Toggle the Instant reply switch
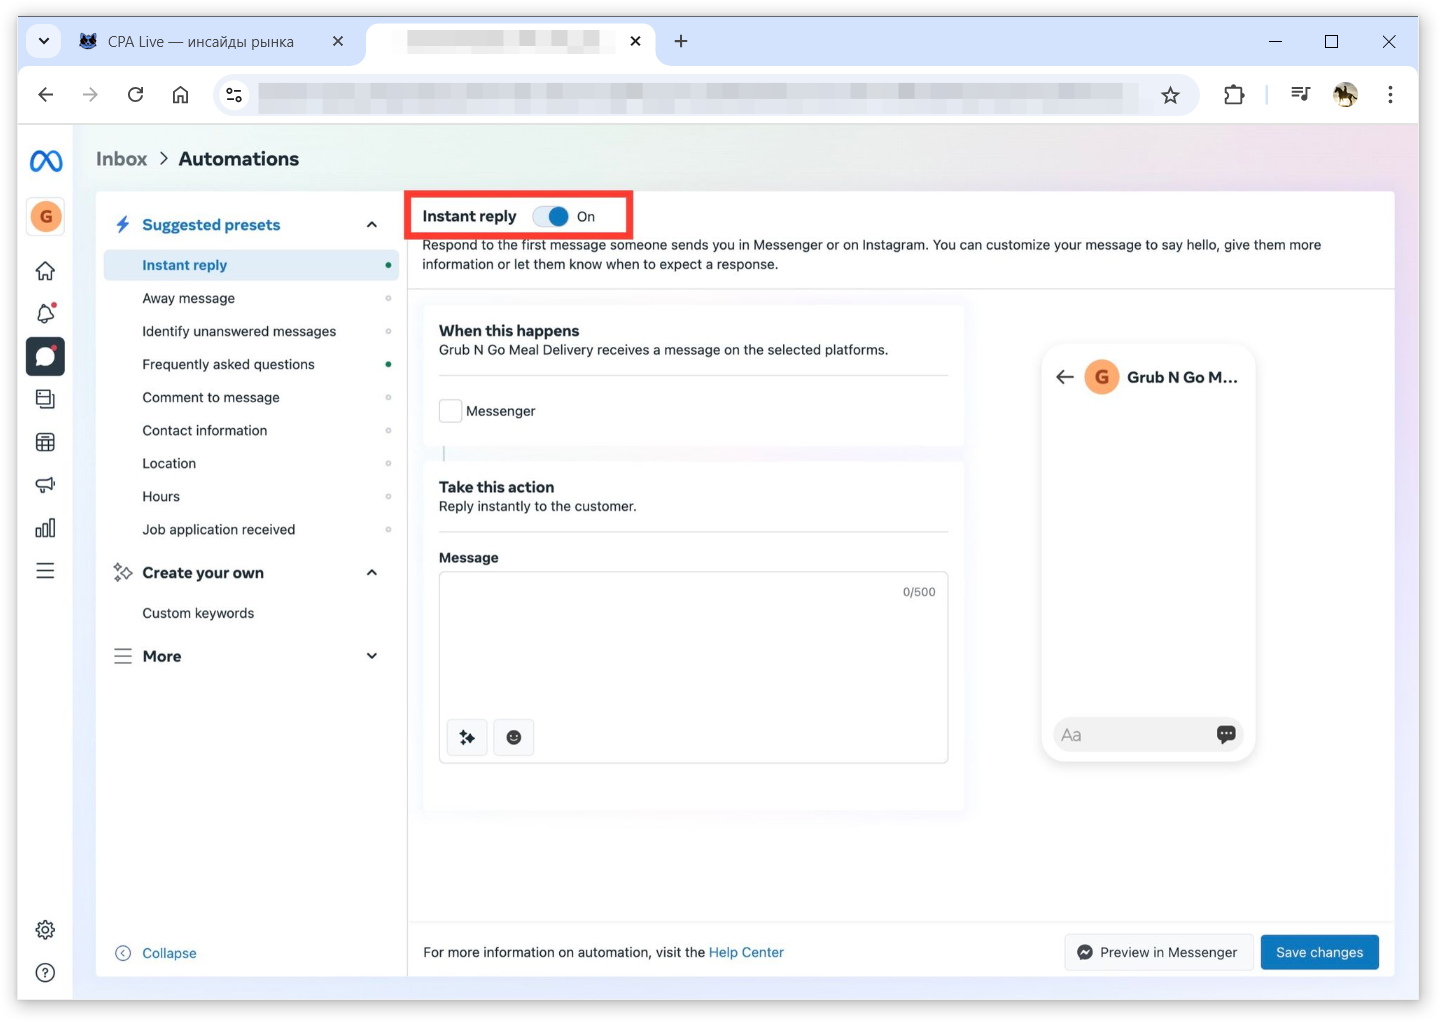The height and width of the screenshot is (1022, 1440). pyautogui.click(x=551, y=216)
